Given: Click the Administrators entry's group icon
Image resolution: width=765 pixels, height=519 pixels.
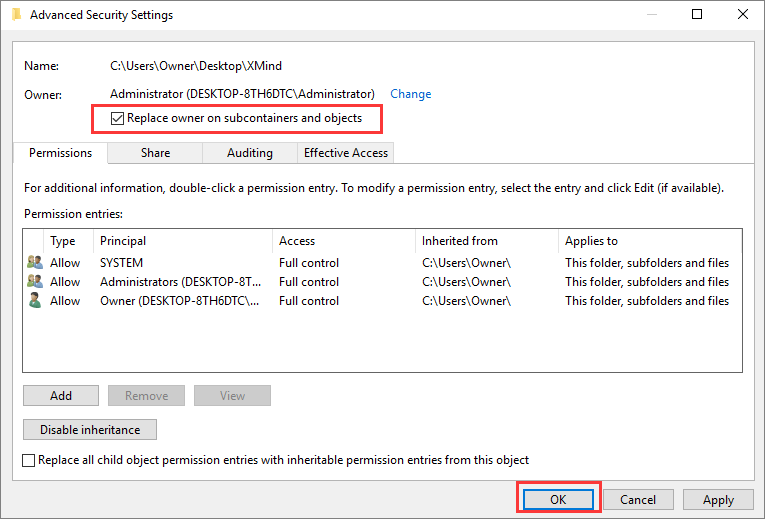Looking at the screenshot, I should (35, 282).
